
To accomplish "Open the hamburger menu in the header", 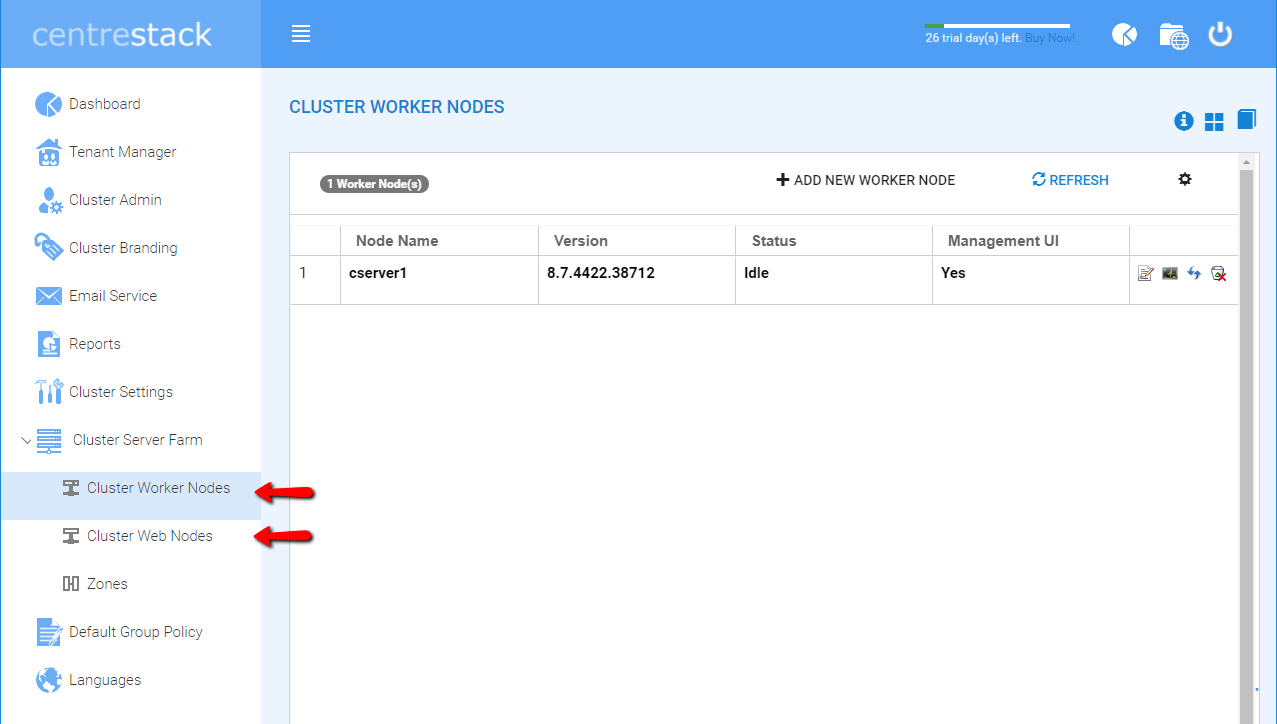I will (301, 34).
